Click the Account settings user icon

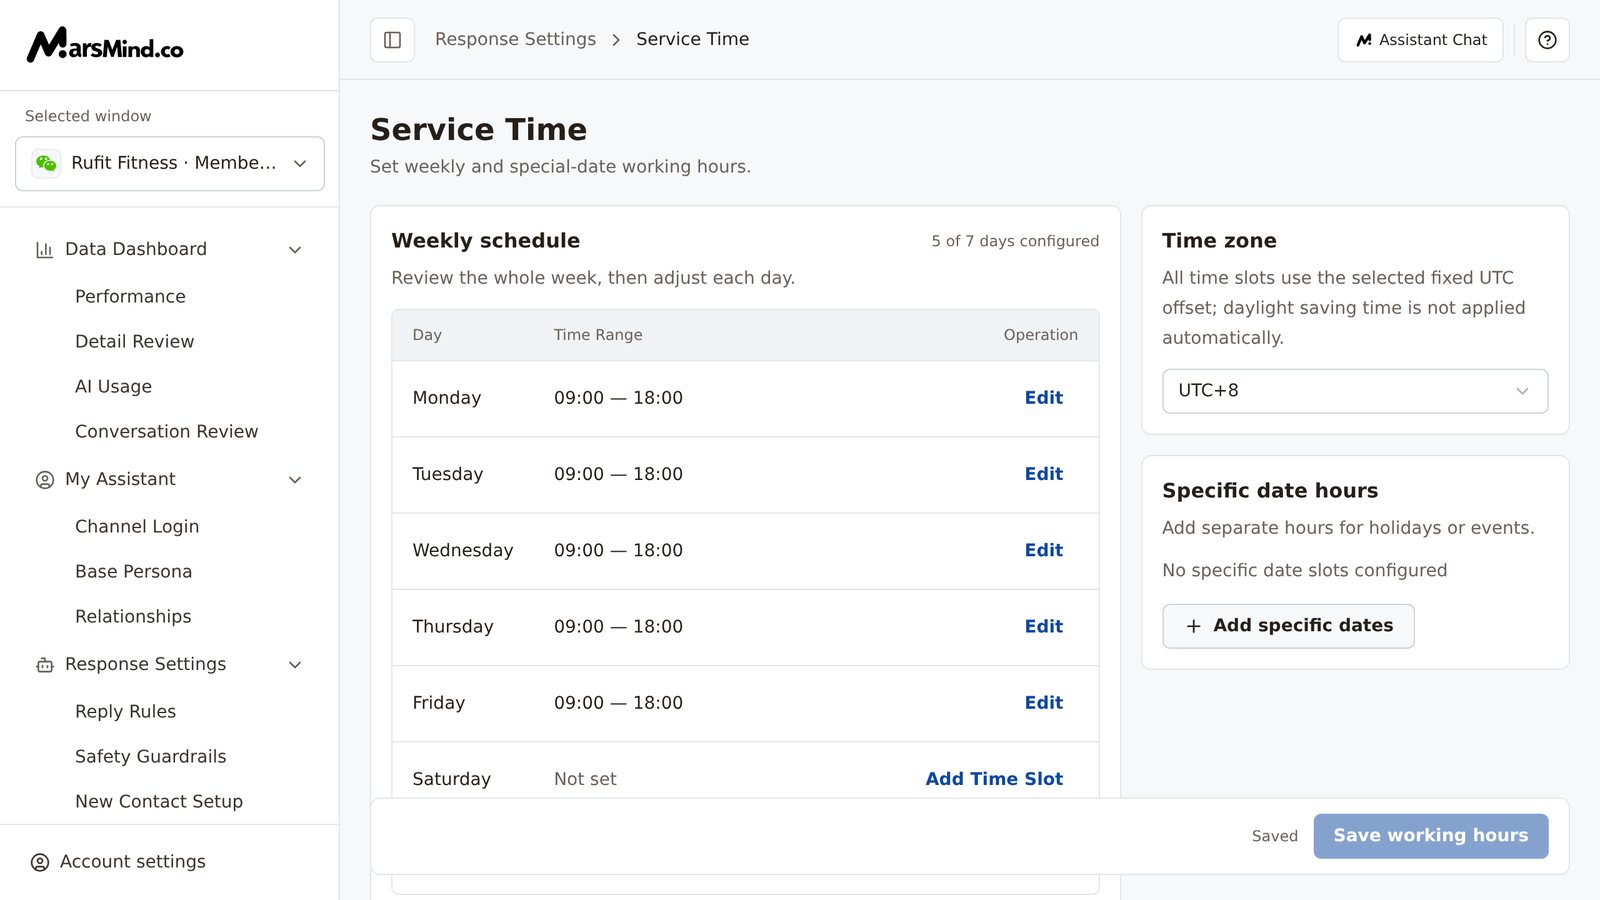(x=40, y=862)
